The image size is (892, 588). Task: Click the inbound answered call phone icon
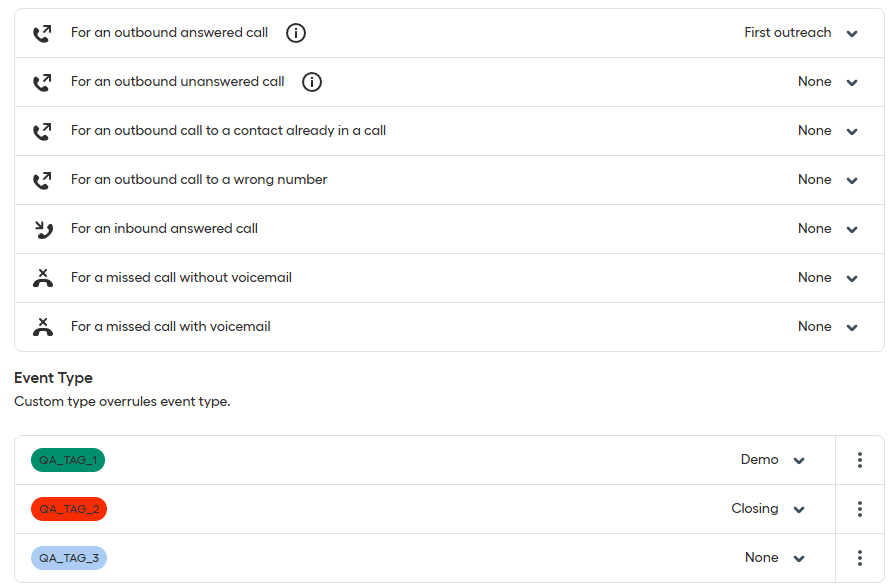(42, 229)
